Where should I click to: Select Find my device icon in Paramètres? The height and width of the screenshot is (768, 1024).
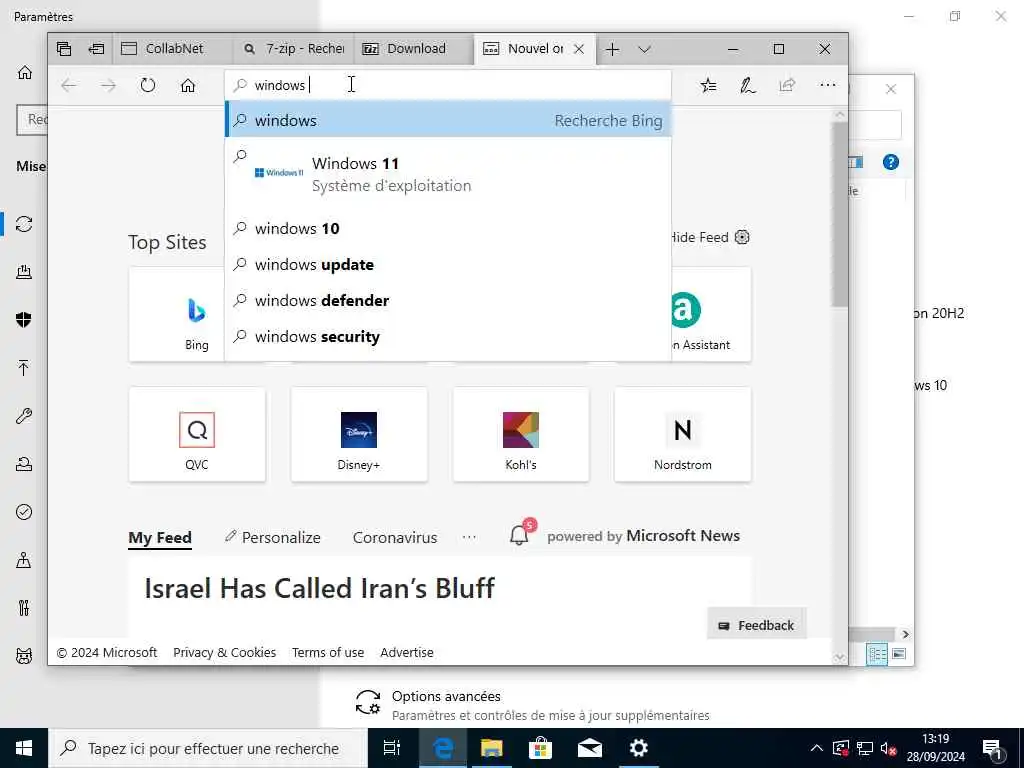pyautogui.click(x=24, y=560)
